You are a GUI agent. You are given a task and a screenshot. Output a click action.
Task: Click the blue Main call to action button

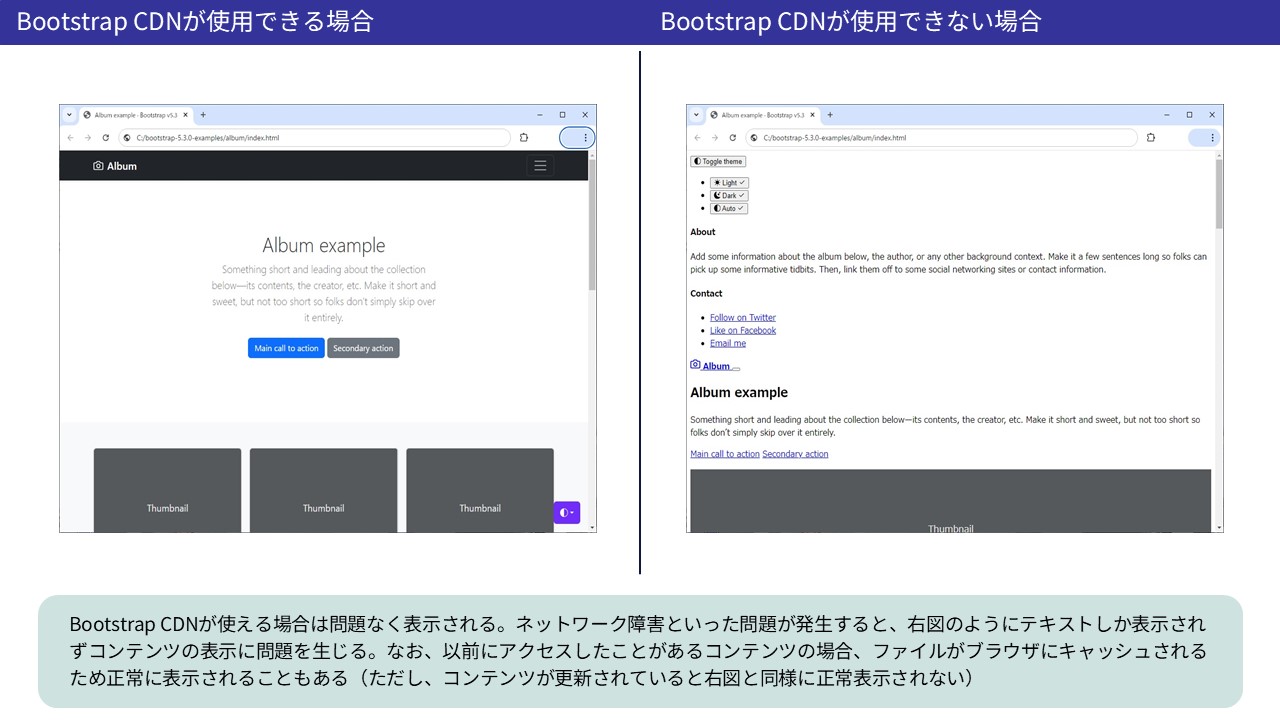[x=286, y=347]
